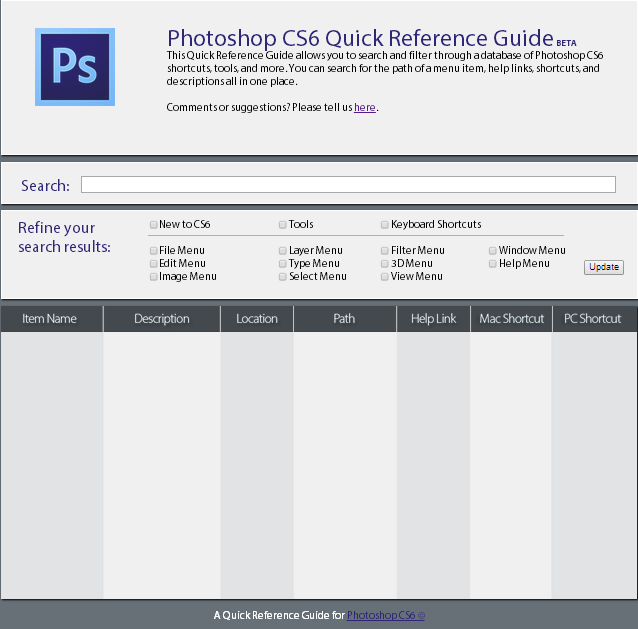
Task: Follow the Photoshop CS6 footer link
Action: point(386,615)
